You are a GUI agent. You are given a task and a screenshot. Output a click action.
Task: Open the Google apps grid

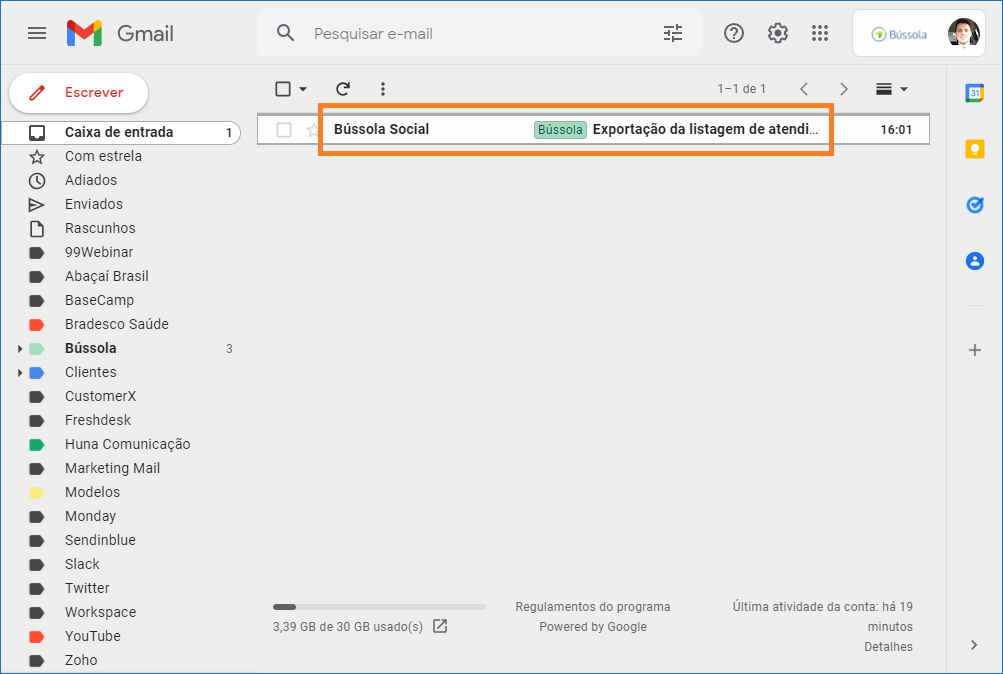click(819, 33)
